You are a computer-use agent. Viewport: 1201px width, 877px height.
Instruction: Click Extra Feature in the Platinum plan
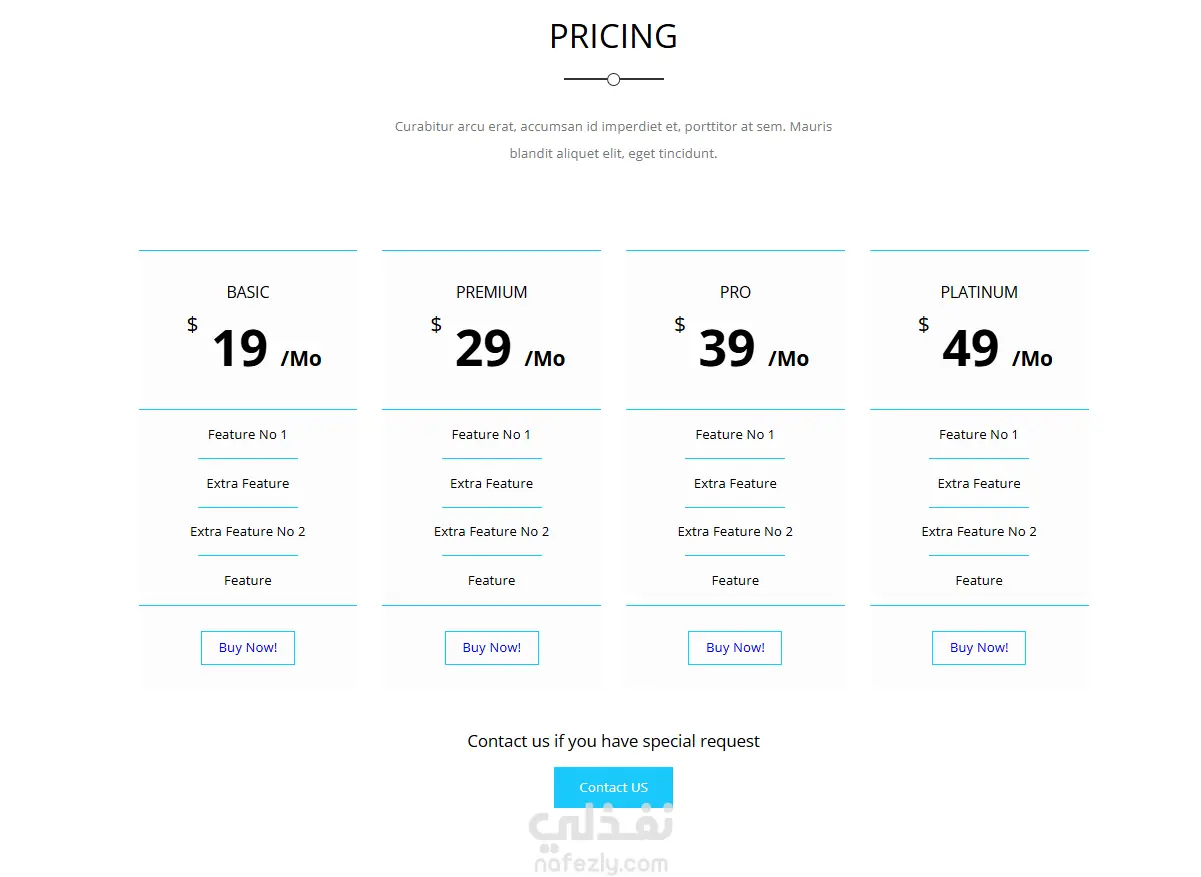click(x=979, y=484)
